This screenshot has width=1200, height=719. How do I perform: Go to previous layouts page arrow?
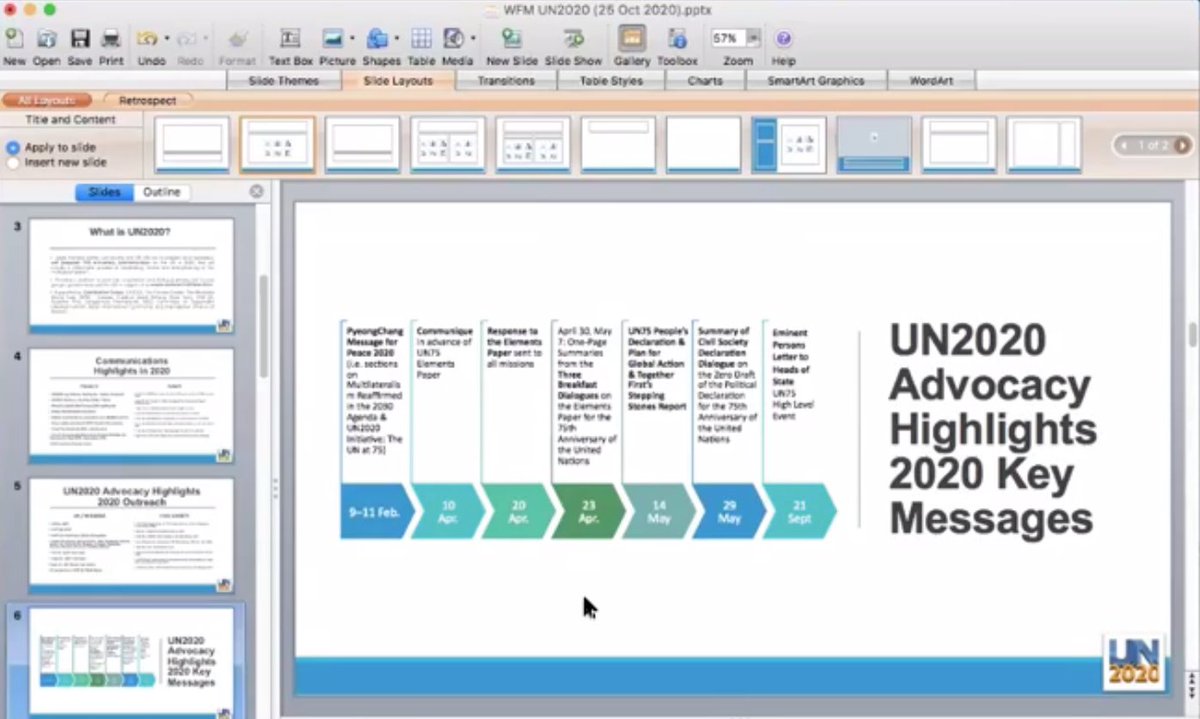point(1125,145)
